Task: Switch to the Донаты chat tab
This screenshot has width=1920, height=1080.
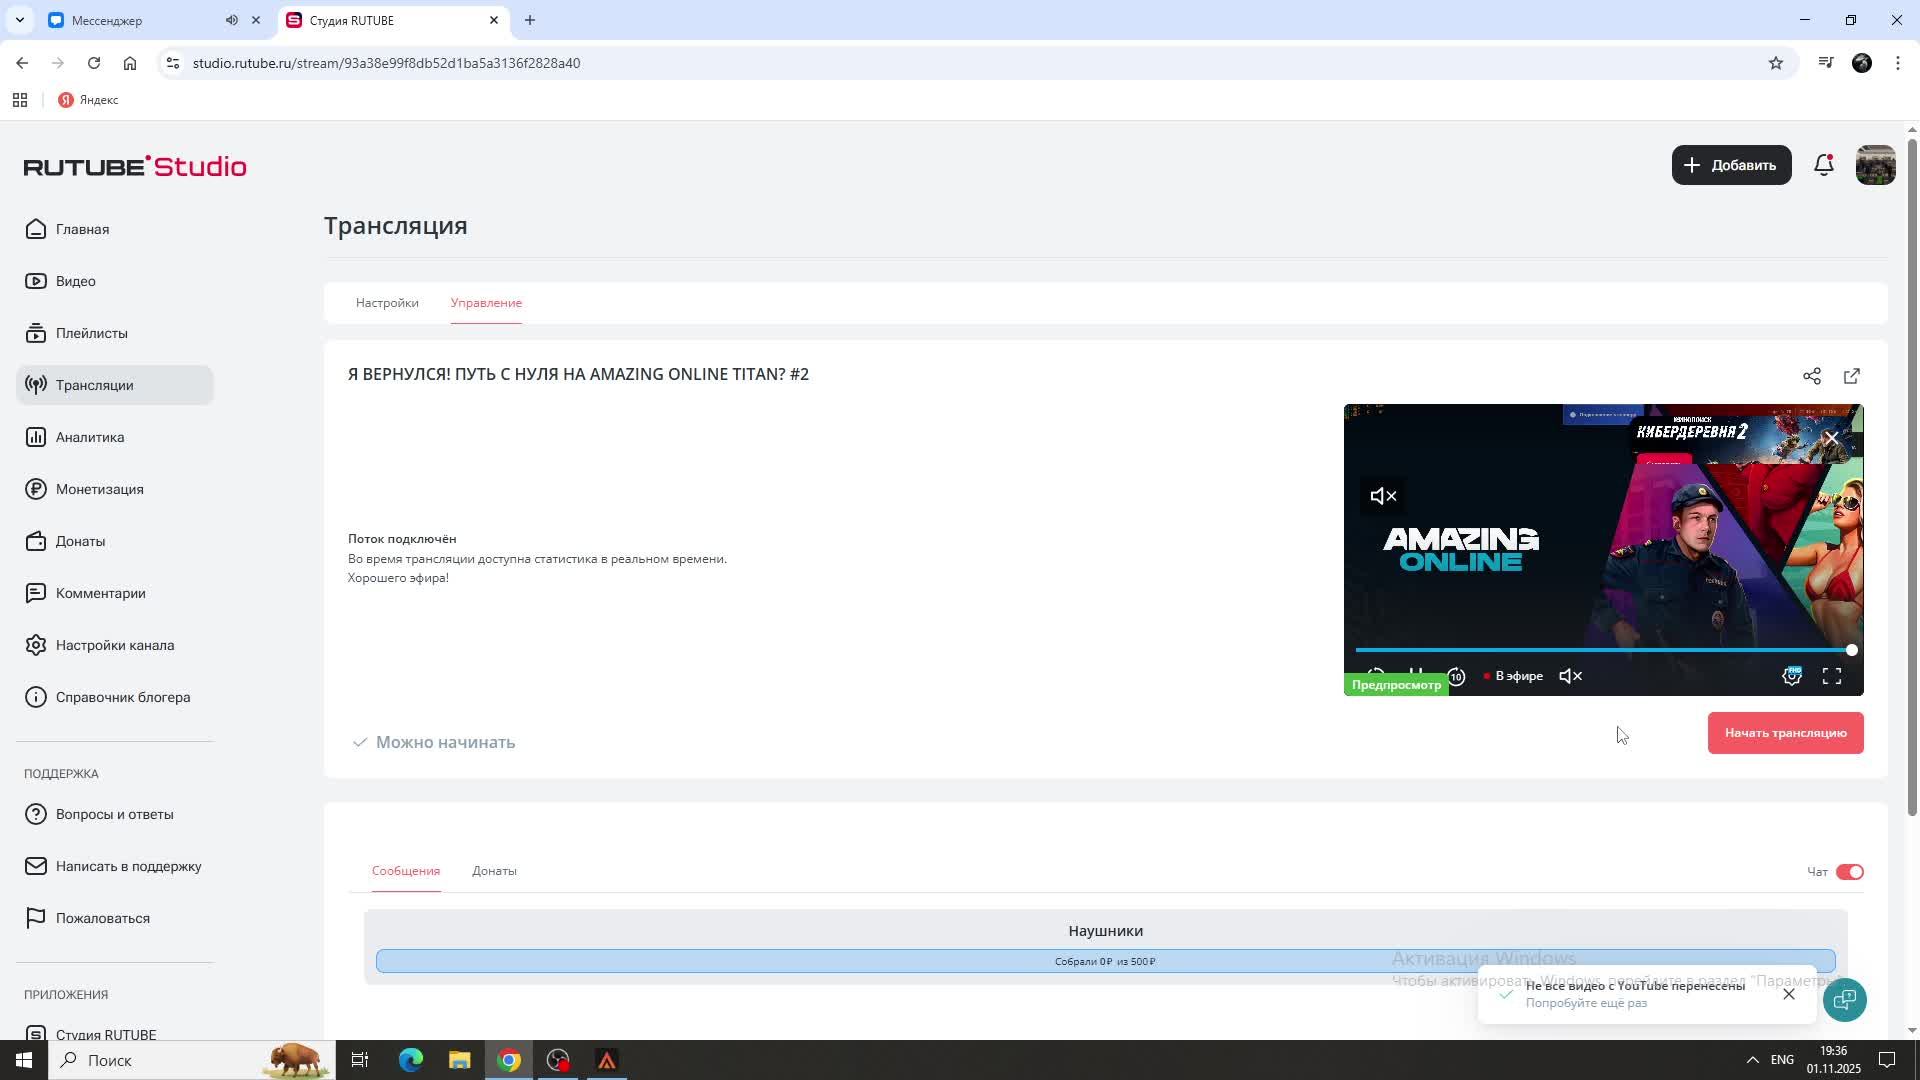Action: pos(494,871)
